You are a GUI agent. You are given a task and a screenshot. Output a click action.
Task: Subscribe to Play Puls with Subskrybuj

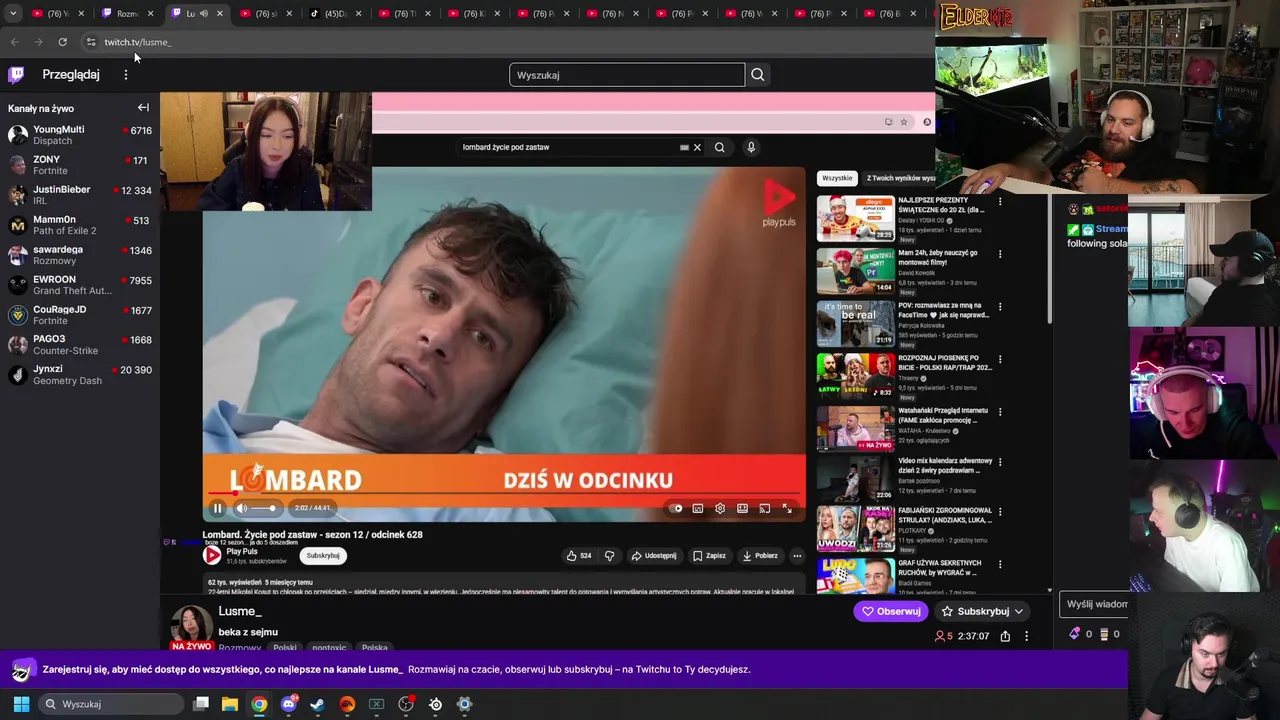pos(323,556)
